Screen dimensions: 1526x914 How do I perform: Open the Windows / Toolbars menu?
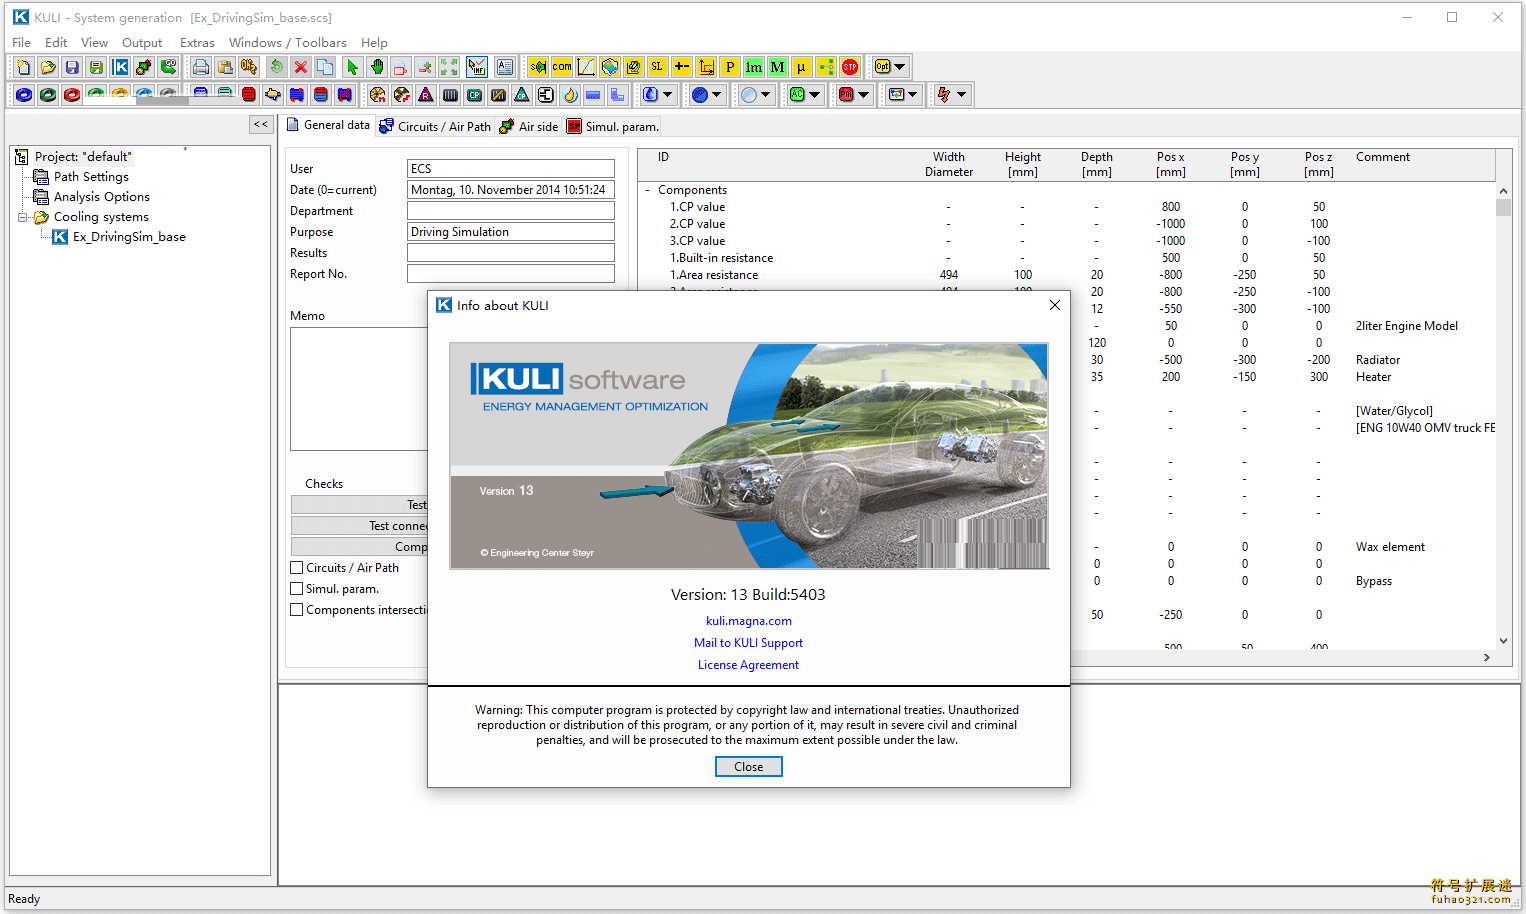(288, 43)
